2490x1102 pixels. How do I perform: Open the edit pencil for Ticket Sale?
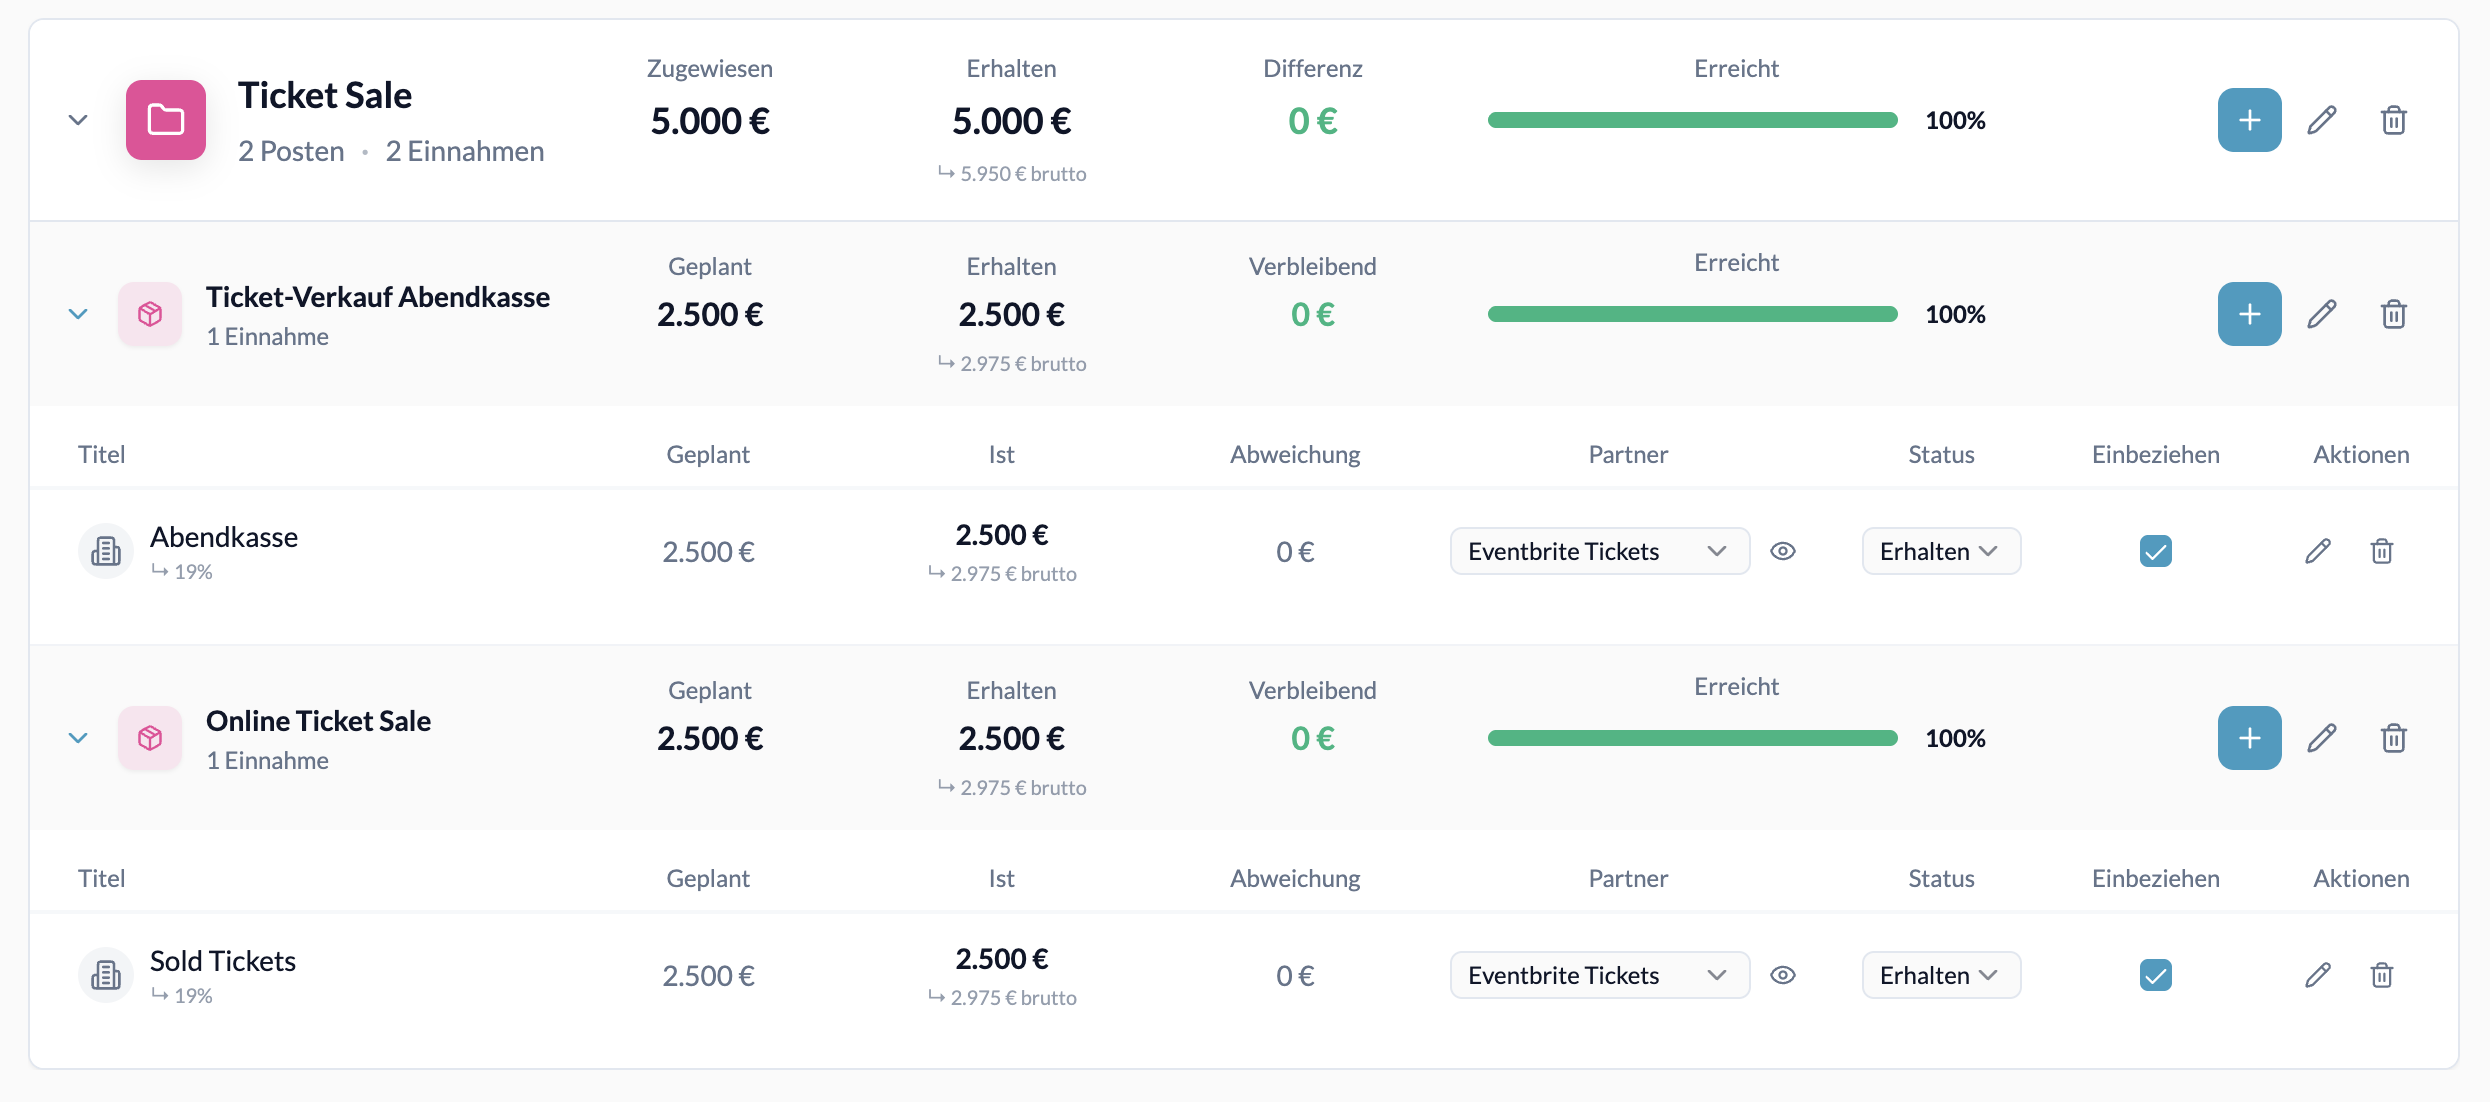tap(2322, 119)
